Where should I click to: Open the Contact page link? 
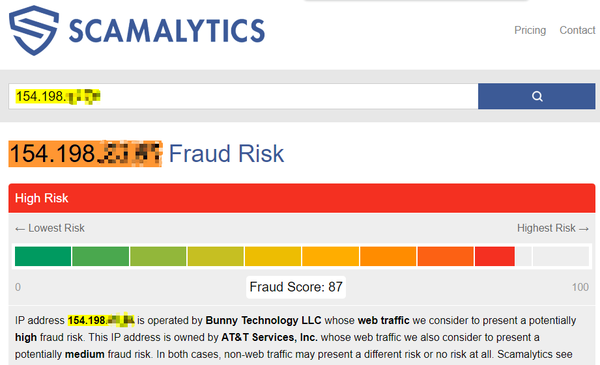pyautogui.click(x=577, y=30)
